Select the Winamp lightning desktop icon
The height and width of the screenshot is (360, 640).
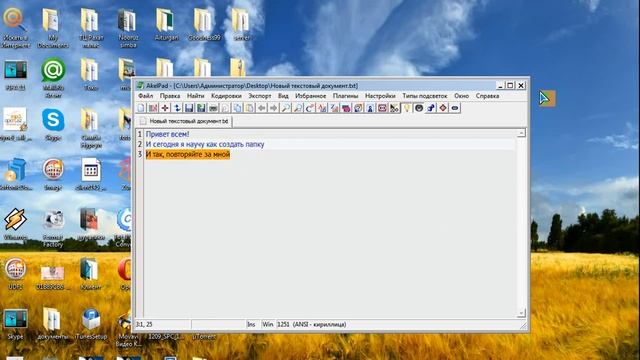tap(15, 223)
